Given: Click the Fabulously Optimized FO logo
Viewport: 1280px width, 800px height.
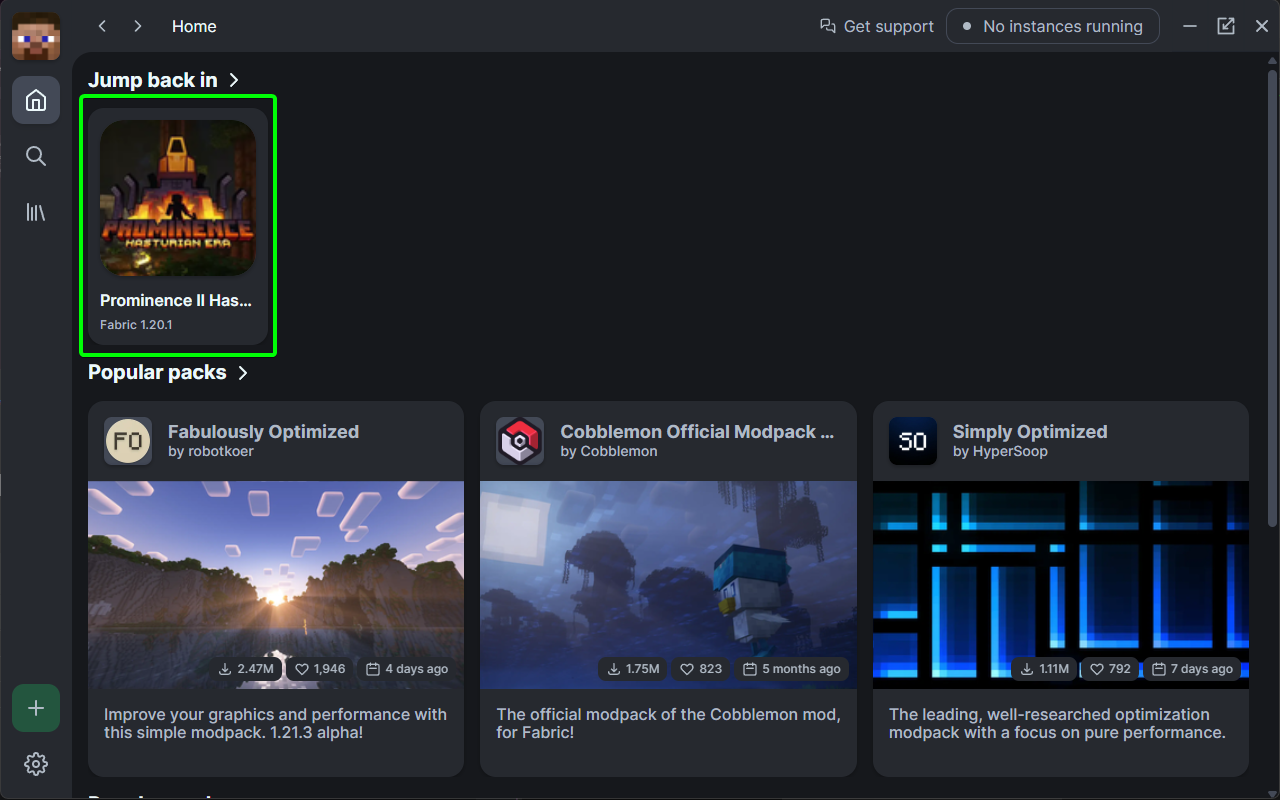Looking at the screenshot, I should pos(128,441).
